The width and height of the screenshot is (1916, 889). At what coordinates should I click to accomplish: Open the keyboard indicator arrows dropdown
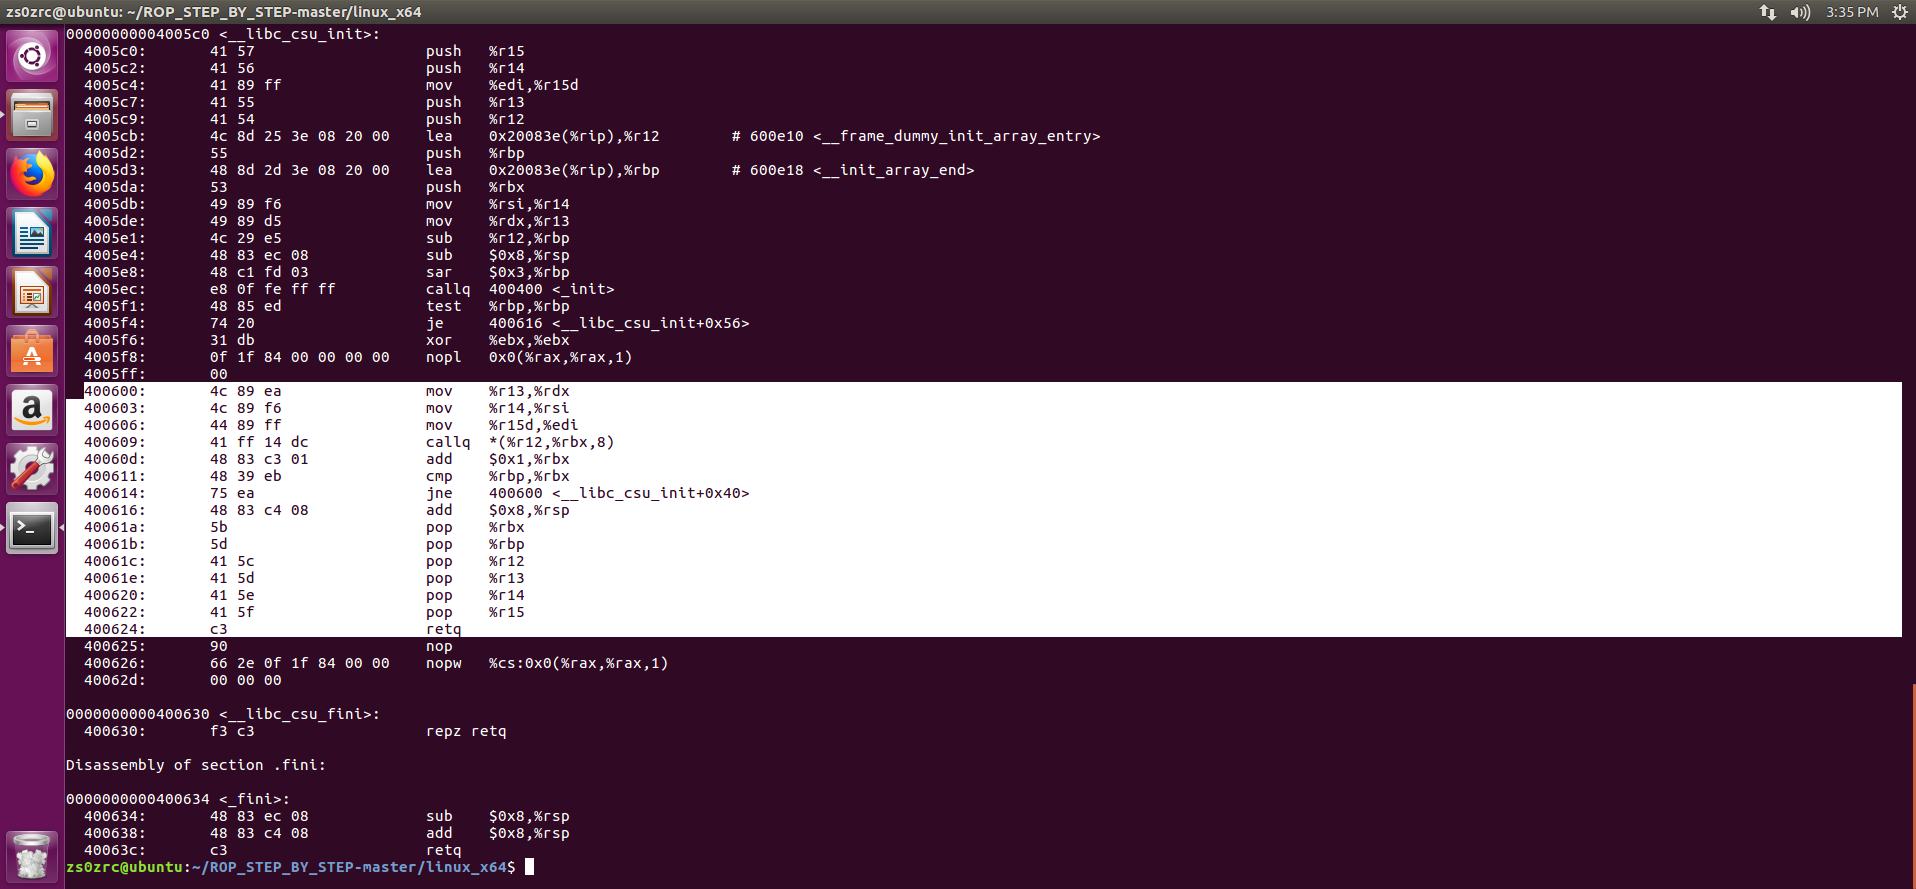click(1767, 12)
